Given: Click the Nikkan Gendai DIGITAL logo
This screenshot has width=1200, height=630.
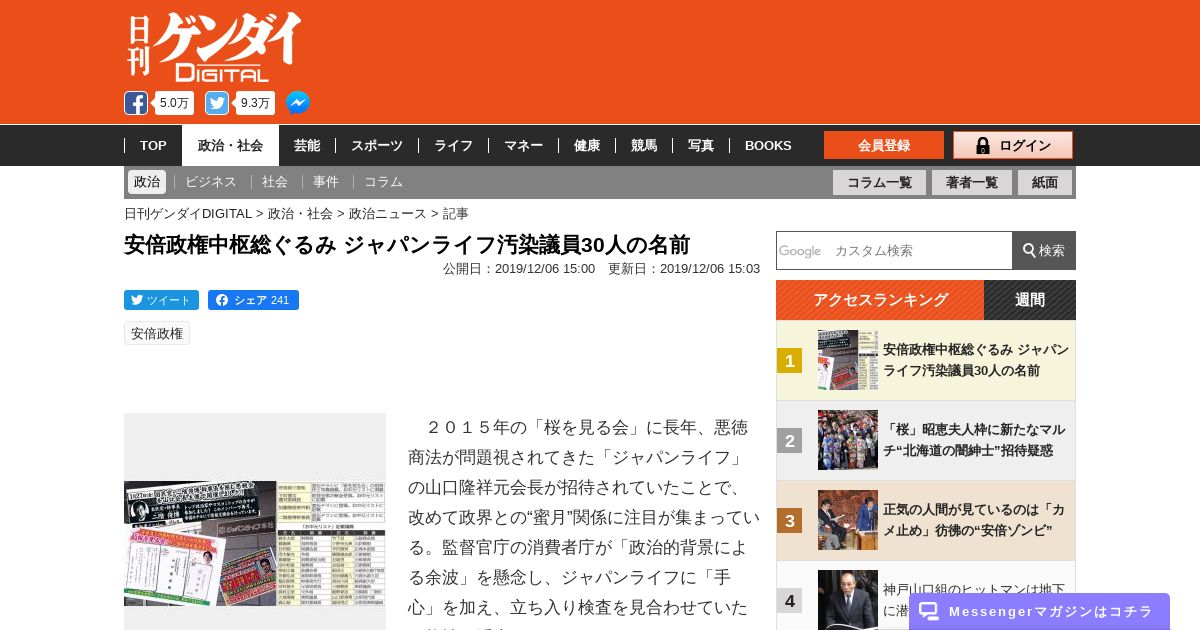Looking at the screenshot, I should (x=214, y=47).
